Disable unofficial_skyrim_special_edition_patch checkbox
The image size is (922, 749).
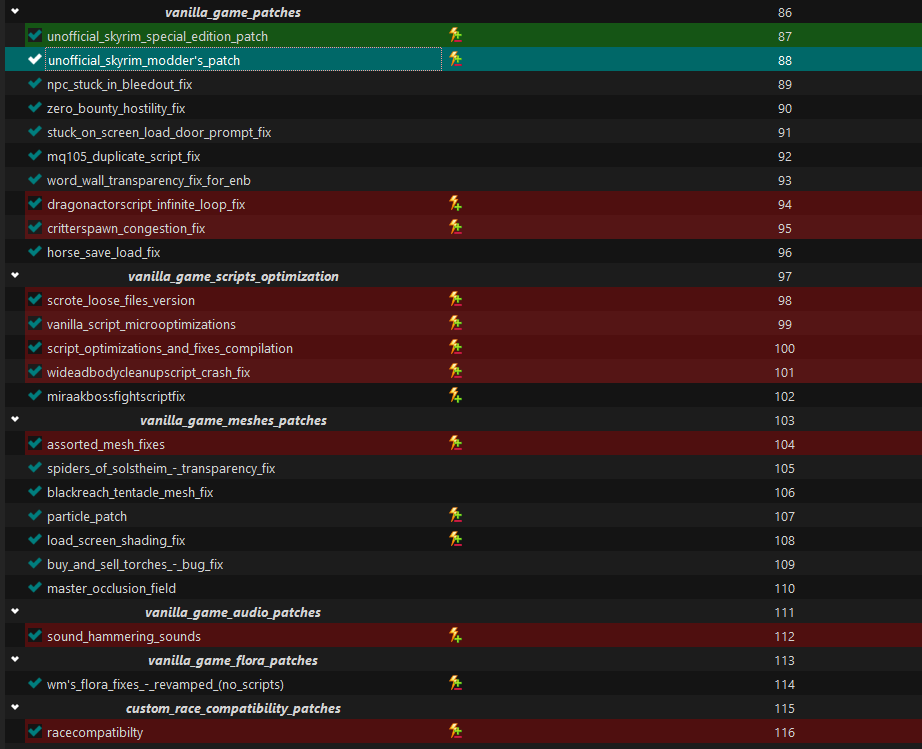tap(35, 35)
